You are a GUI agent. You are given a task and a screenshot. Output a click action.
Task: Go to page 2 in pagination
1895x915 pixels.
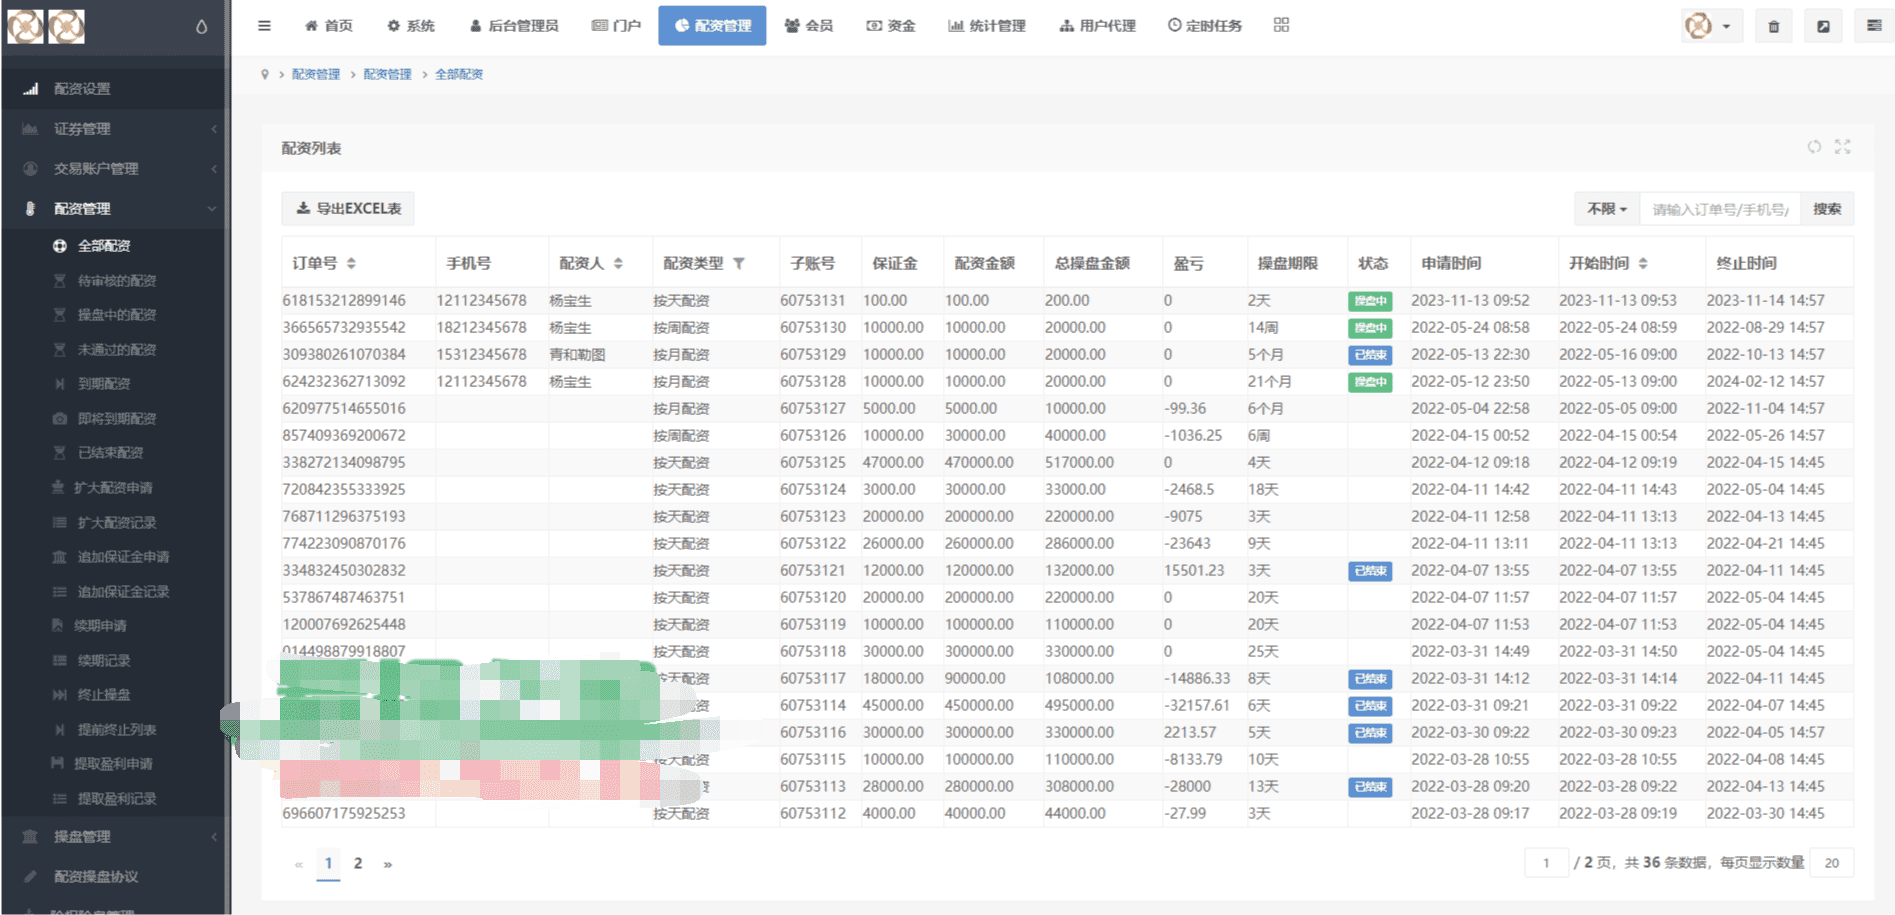[358, 863]
